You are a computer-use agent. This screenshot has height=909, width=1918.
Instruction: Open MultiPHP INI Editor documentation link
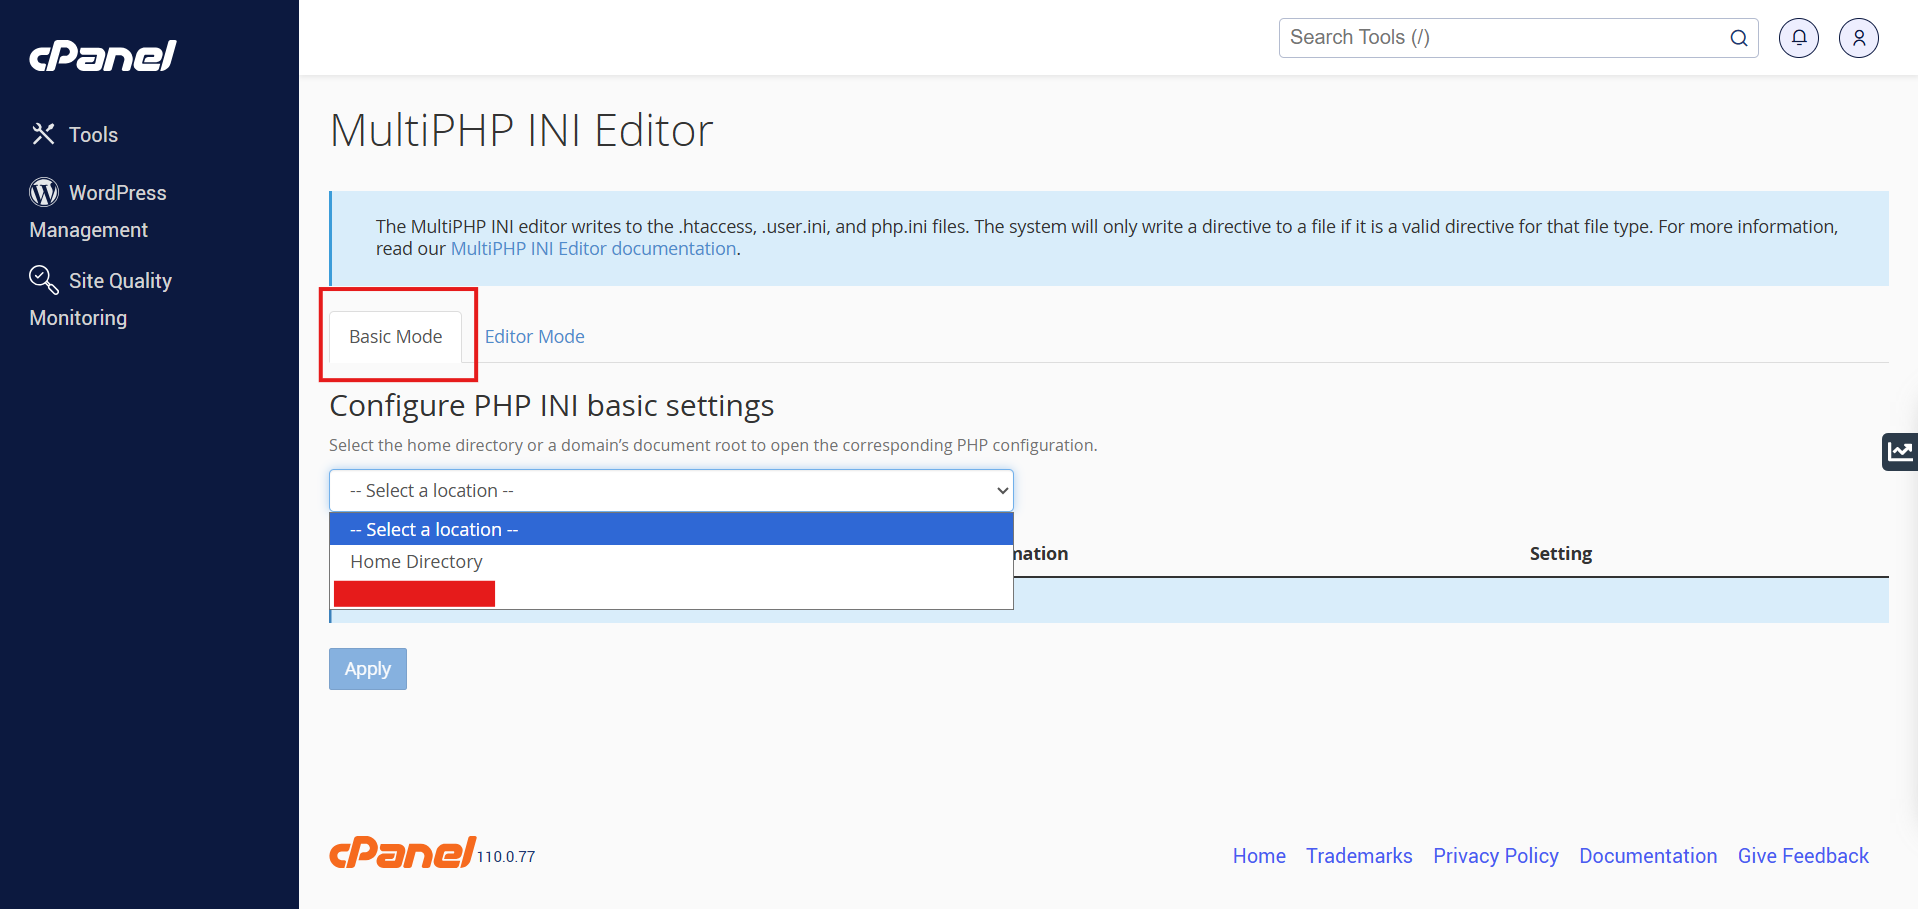(593, 249)
